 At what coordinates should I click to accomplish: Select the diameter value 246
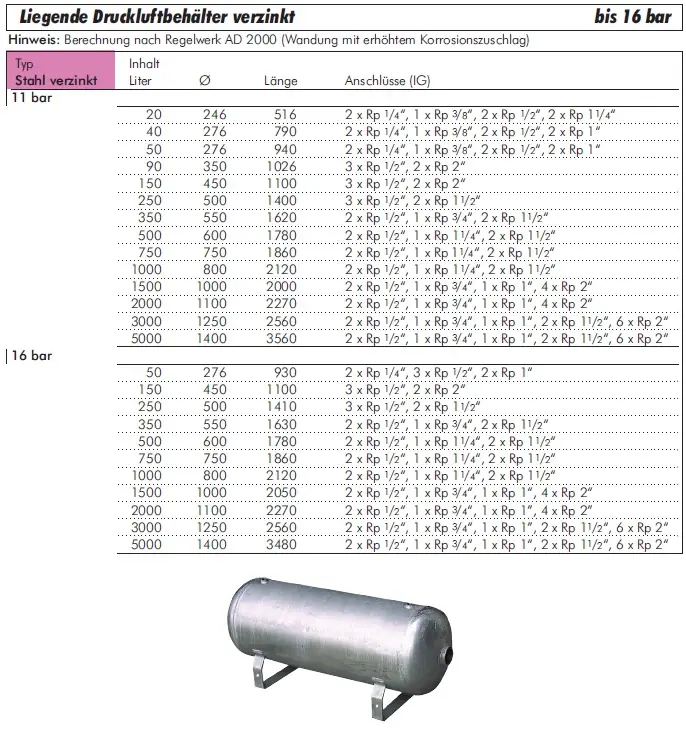click(x=214, y=116)
